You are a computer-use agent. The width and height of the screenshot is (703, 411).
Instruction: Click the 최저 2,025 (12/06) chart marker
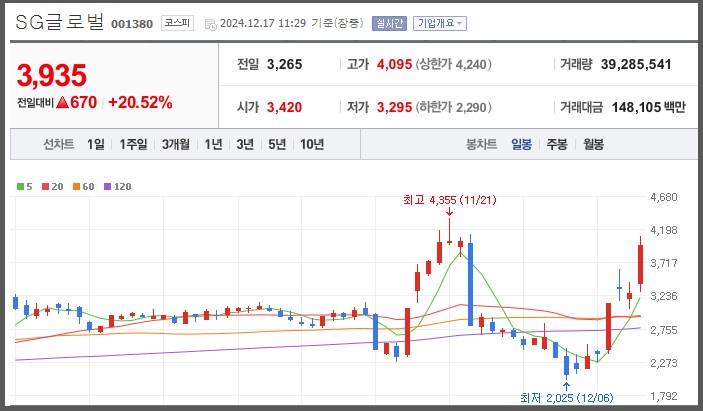pyautogui.click(x=566, y=398)
